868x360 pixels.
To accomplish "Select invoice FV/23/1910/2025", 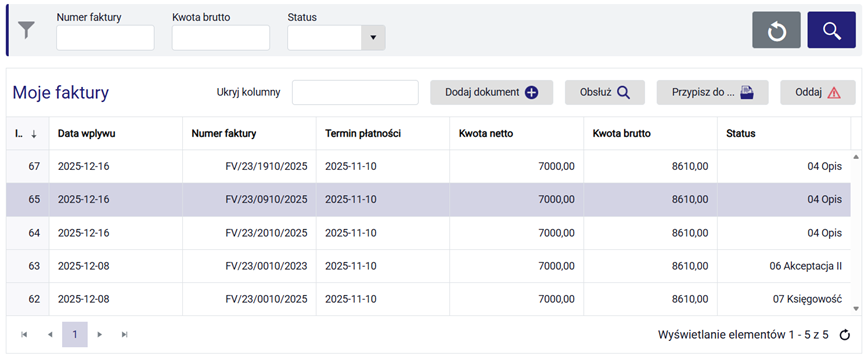I will pos(266,166).
